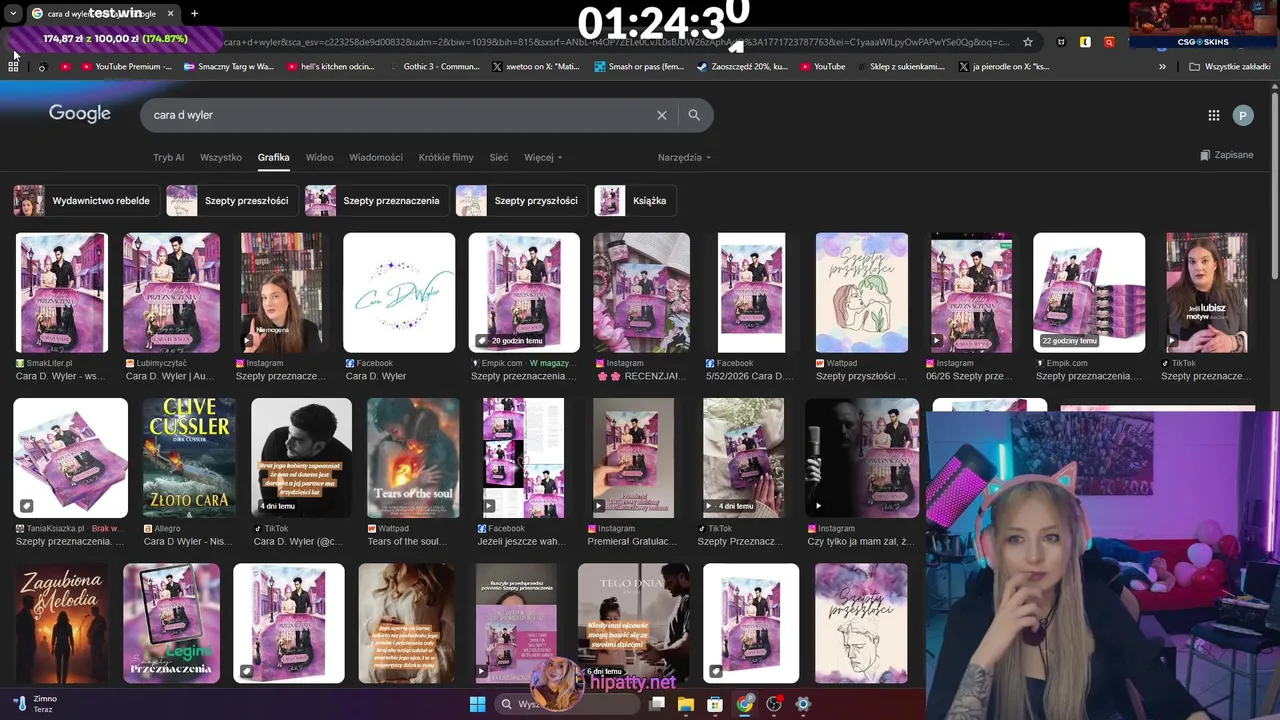The image size is (1280, 720).
Task: Switch to the 'Tryb AI' tab
Action: coord(168,158)
